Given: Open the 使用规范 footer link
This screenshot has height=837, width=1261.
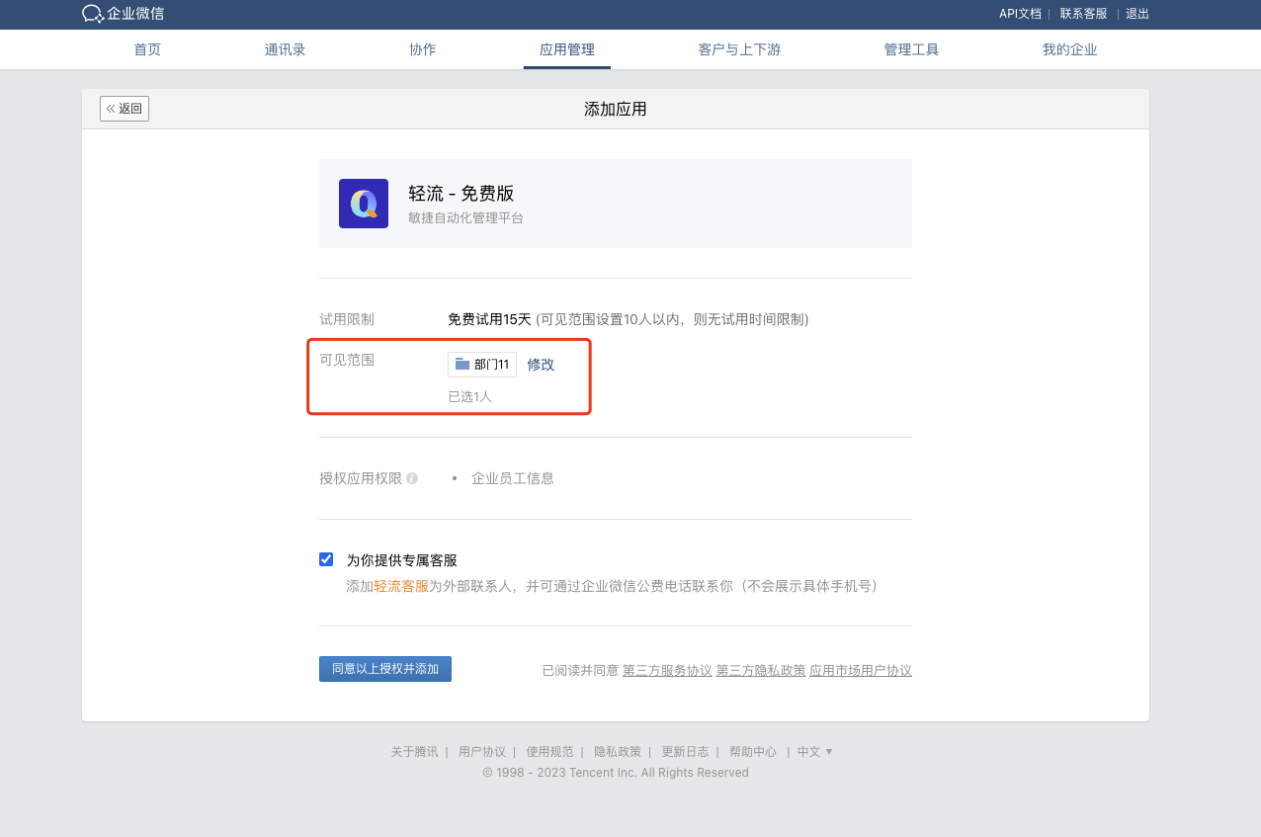Looking at the screenshot, I should (550, 751).
